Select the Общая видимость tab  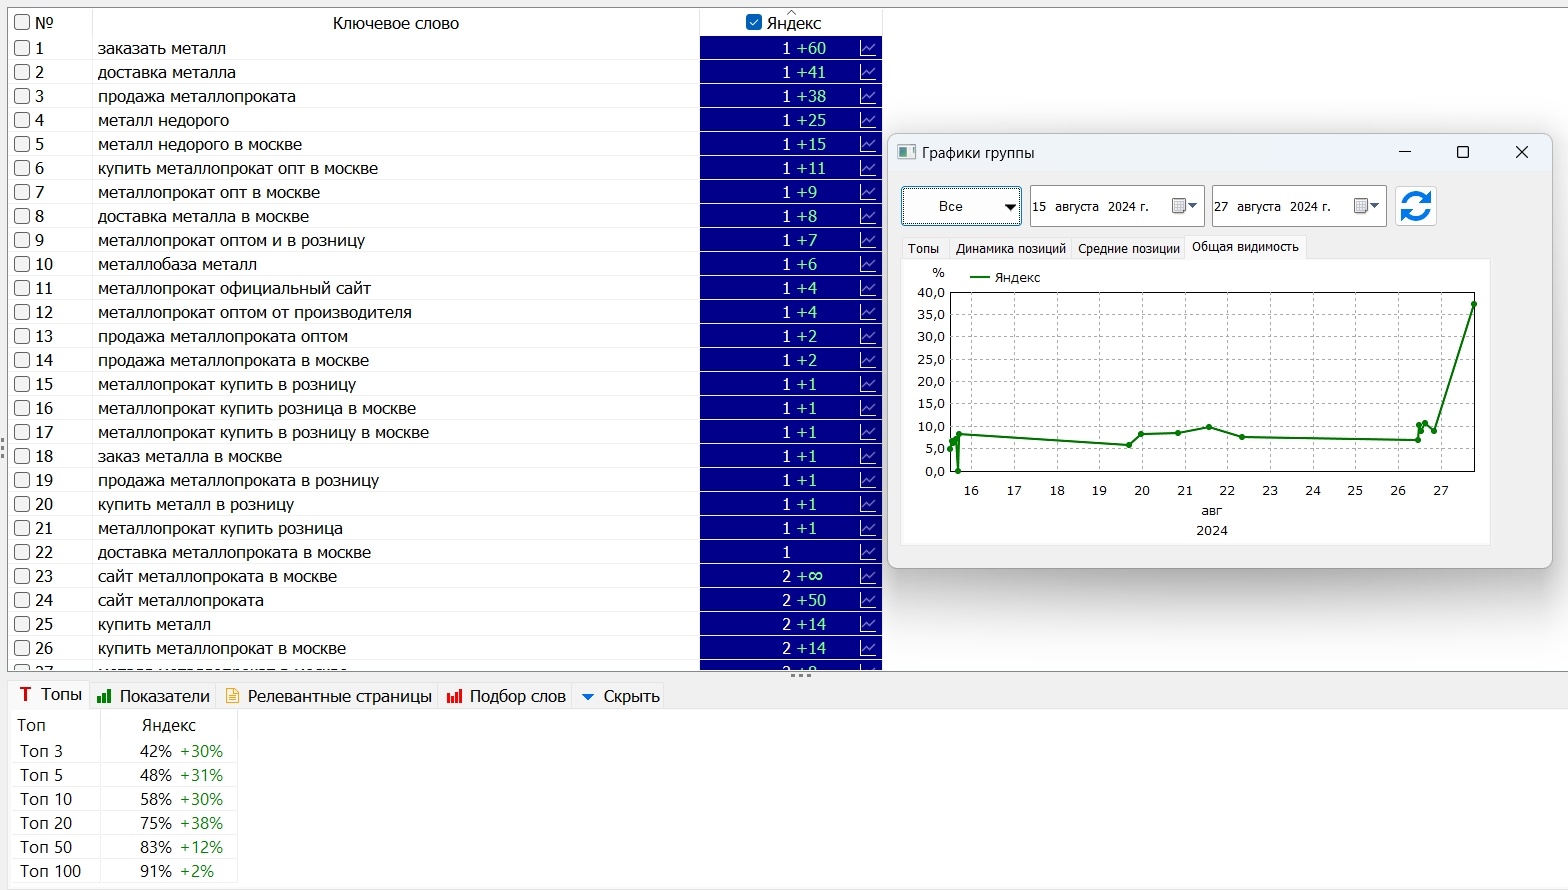(x=1245, y=247)
